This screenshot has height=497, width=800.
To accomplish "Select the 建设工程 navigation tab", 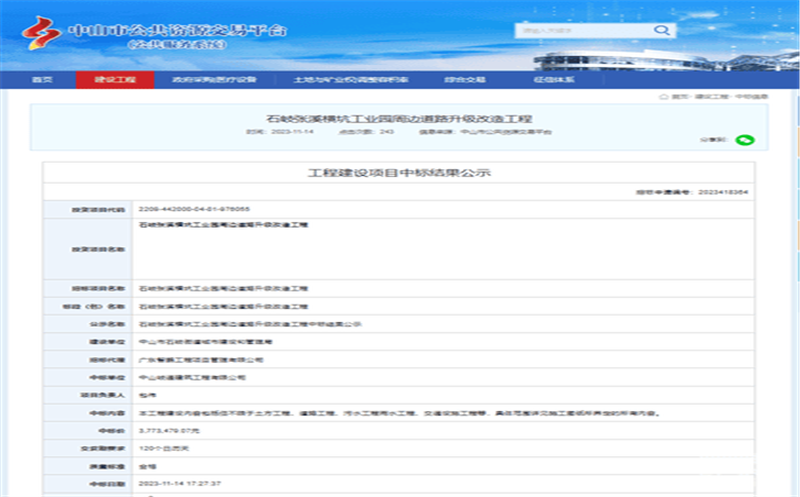I will pos(115,79).
